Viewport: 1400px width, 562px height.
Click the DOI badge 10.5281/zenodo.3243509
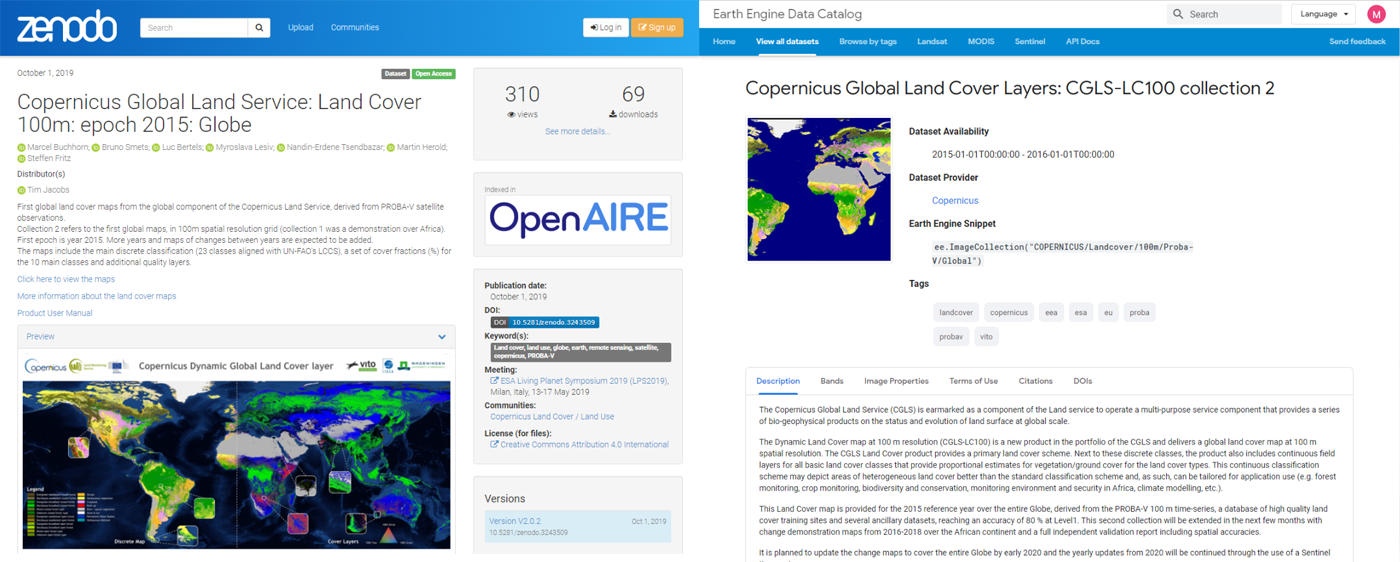tap(544, 322)
